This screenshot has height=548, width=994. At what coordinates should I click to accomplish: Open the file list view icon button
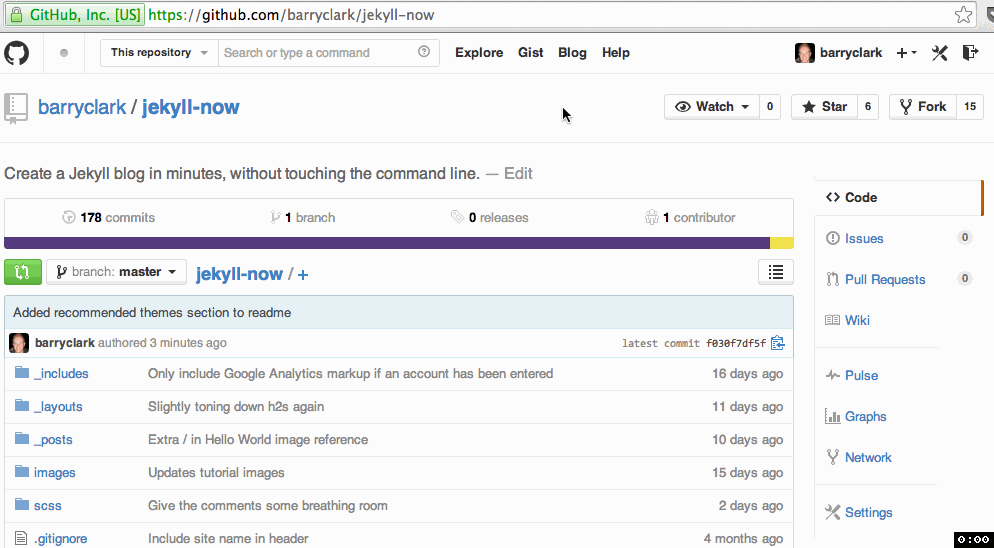pos(776,272)
